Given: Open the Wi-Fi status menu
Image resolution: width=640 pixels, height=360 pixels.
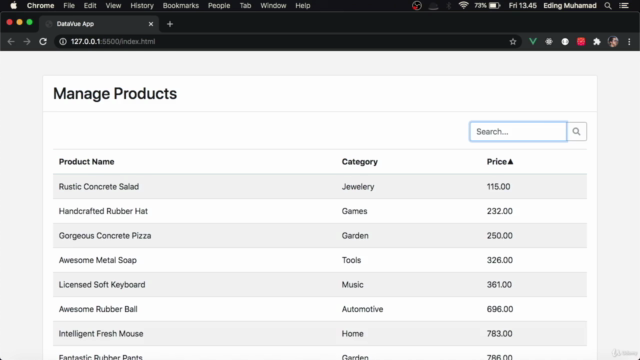Looking at the screenshot, I should pyautogui.click(x=463, y=6).
